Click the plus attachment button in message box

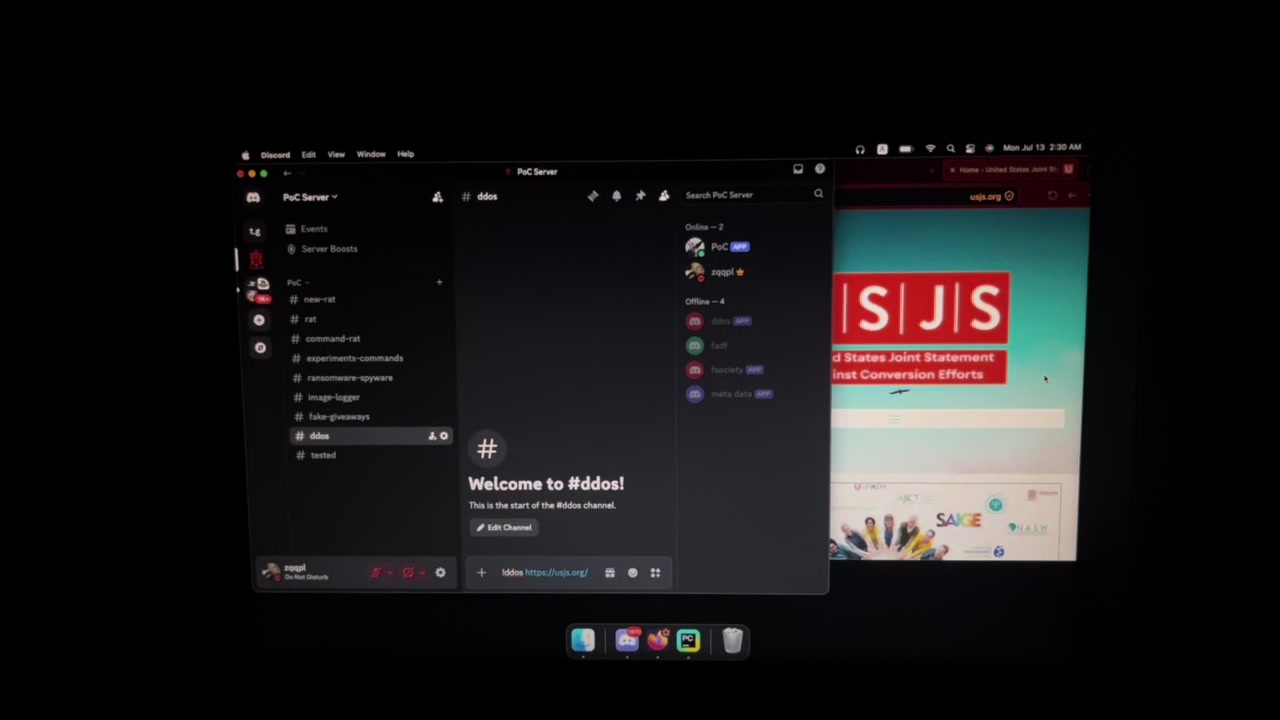[481, 573]
